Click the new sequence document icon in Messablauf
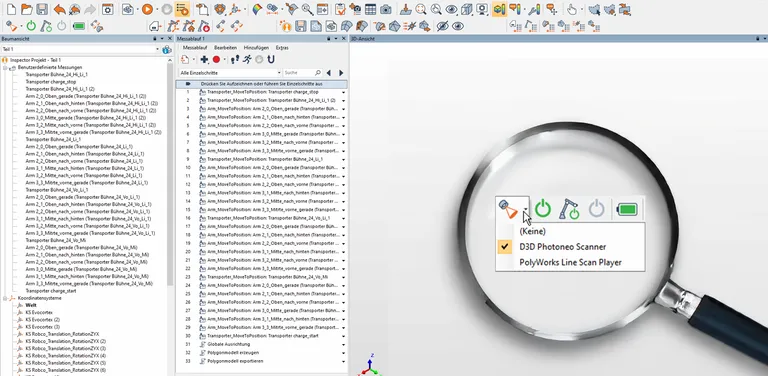The height and width of the screenshot is (376, 768). pyautogui.click(x=185, y=59)
